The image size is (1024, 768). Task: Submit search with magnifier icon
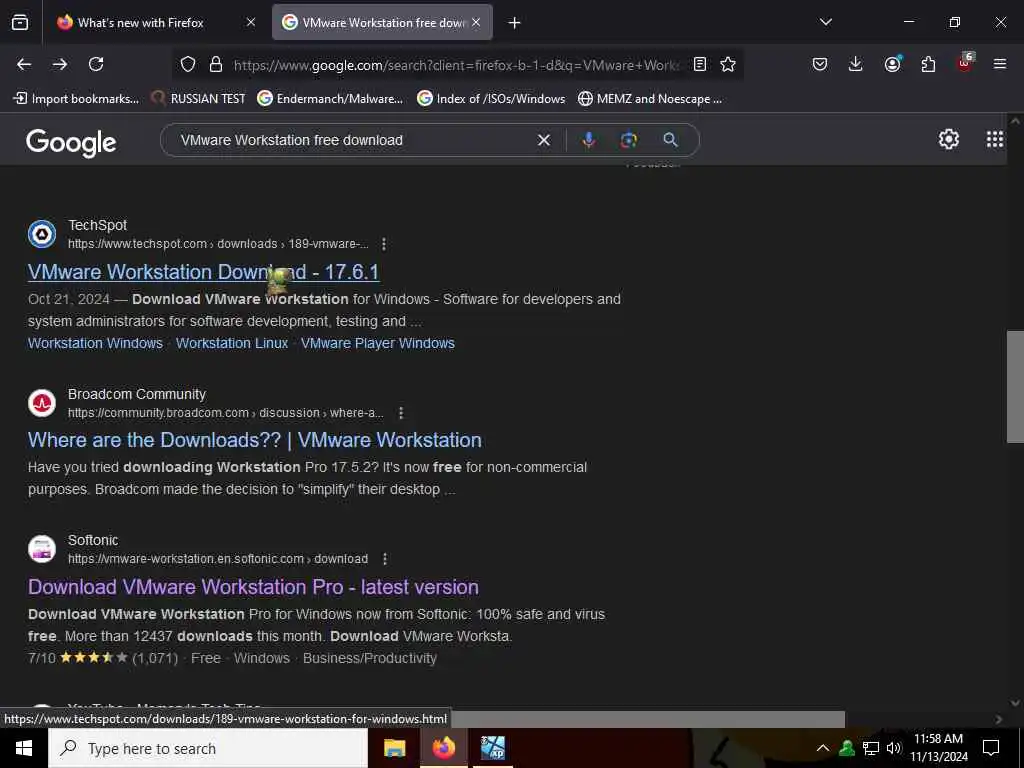[671, 140]
